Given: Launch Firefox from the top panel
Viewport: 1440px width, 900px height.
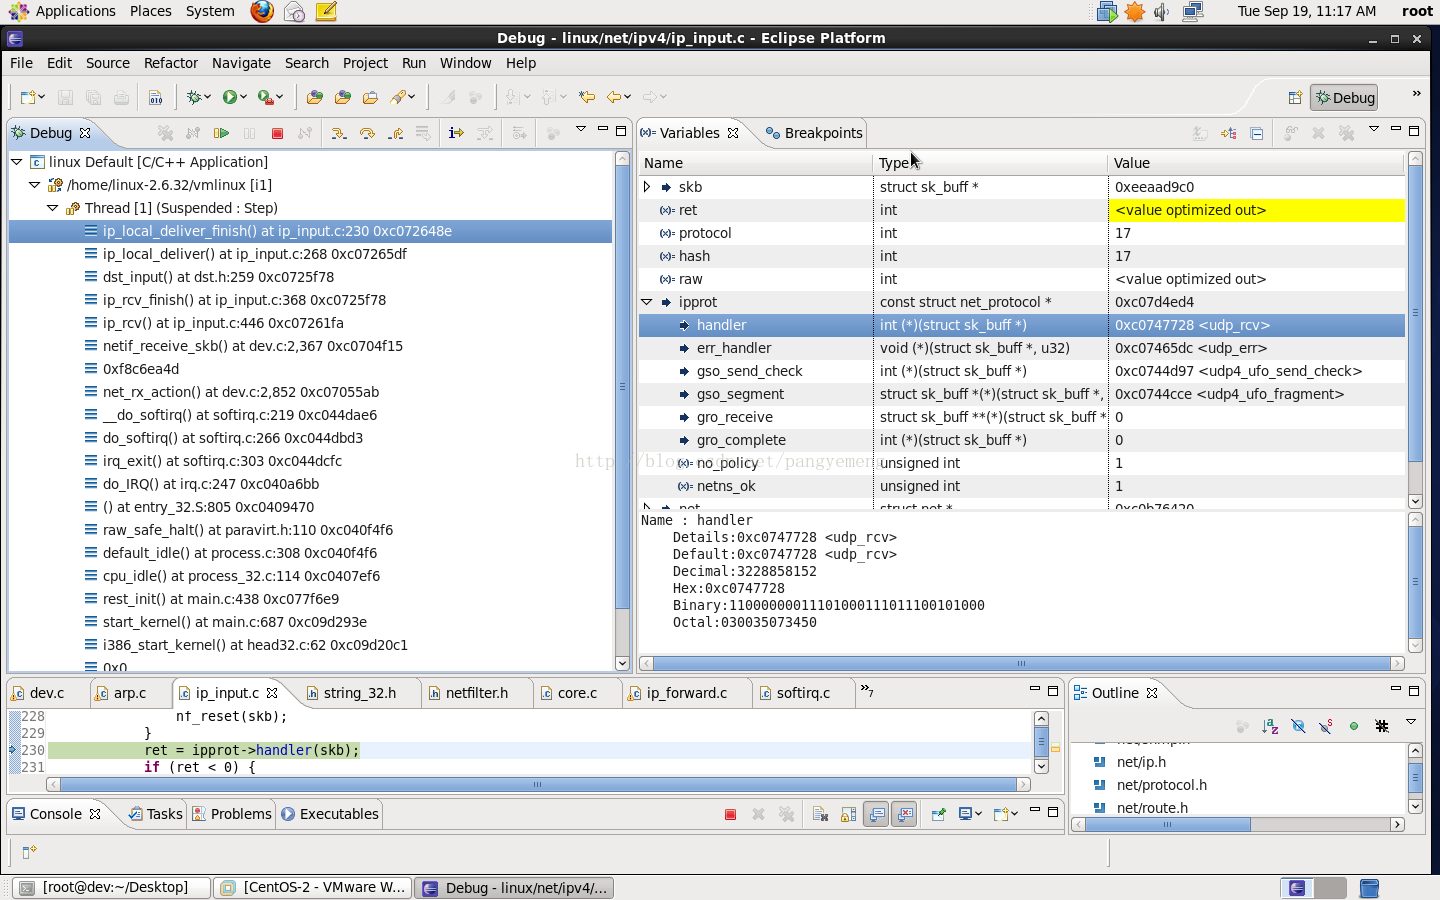Looking at the screenshot, I should tap(262, 11).
